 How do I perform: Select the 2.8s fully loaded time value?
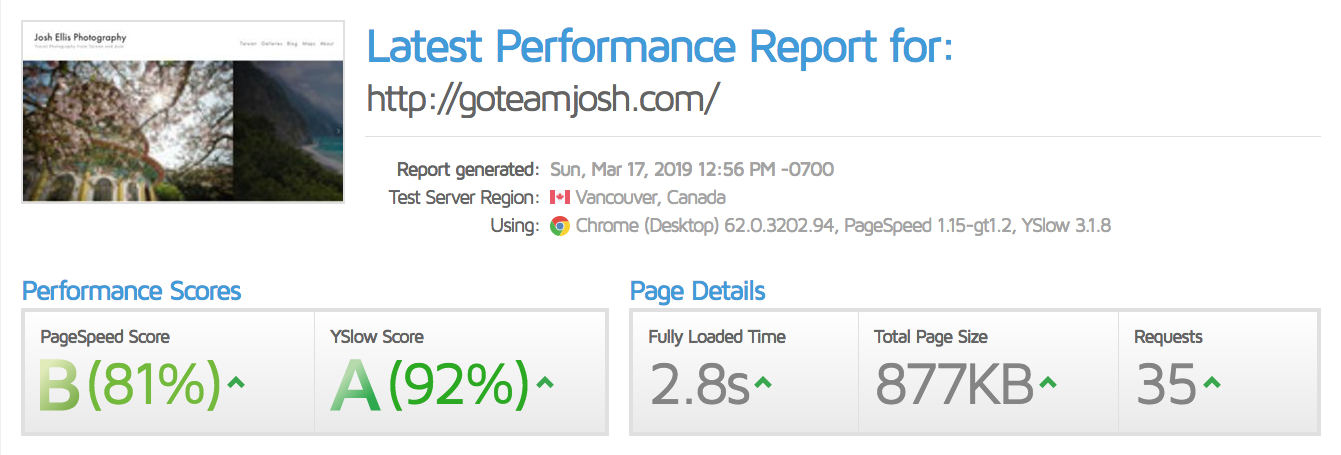[700, 384]
